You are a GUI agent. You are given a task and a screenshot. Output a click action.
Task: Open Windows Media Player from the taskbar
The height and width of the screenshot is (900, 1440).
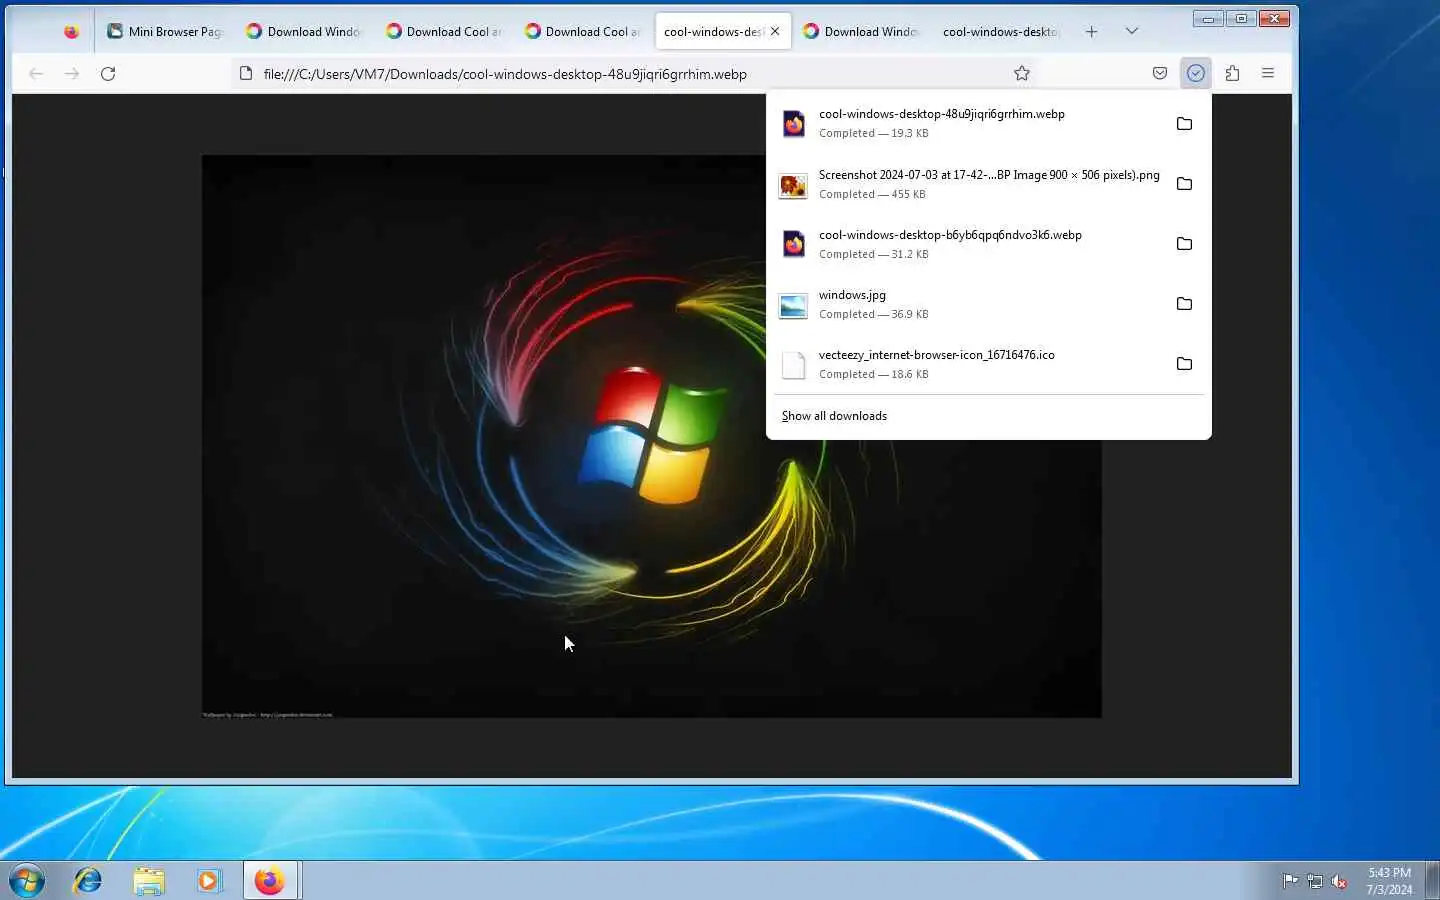click(209, 881)
